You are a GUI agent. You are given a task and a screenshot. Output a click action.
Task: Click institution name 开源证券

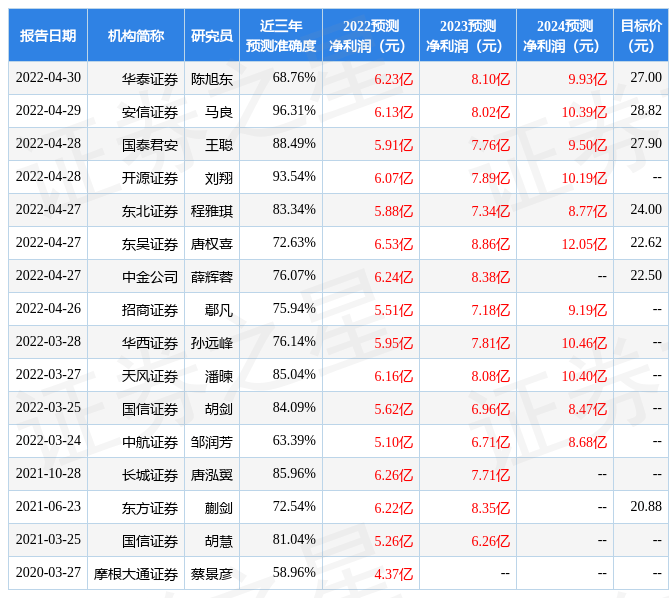pyautogui.click(x=150, y=178)
